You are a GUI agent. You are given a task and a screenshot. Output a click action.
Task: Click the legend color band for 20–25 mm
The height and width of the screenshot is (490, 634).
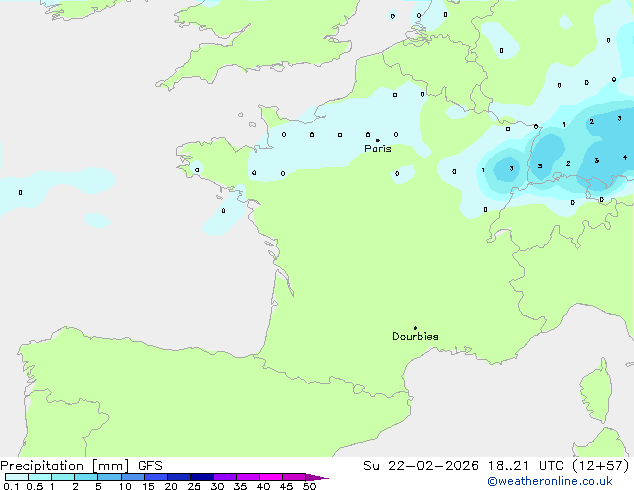[x=179, y=477]
